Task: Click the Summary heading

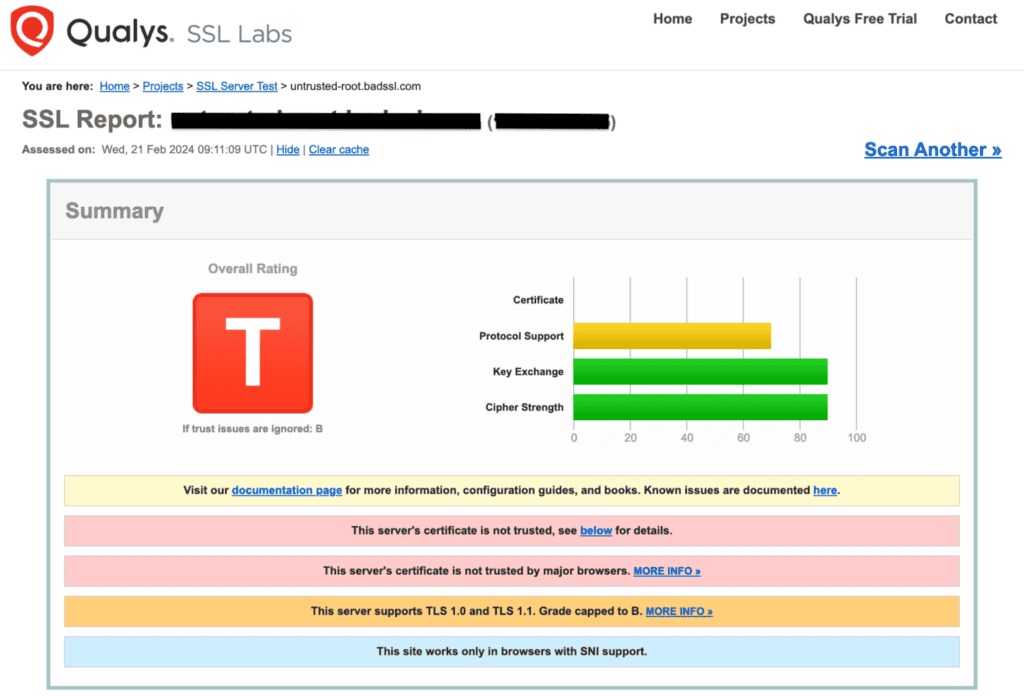Action: pos(114,211)
